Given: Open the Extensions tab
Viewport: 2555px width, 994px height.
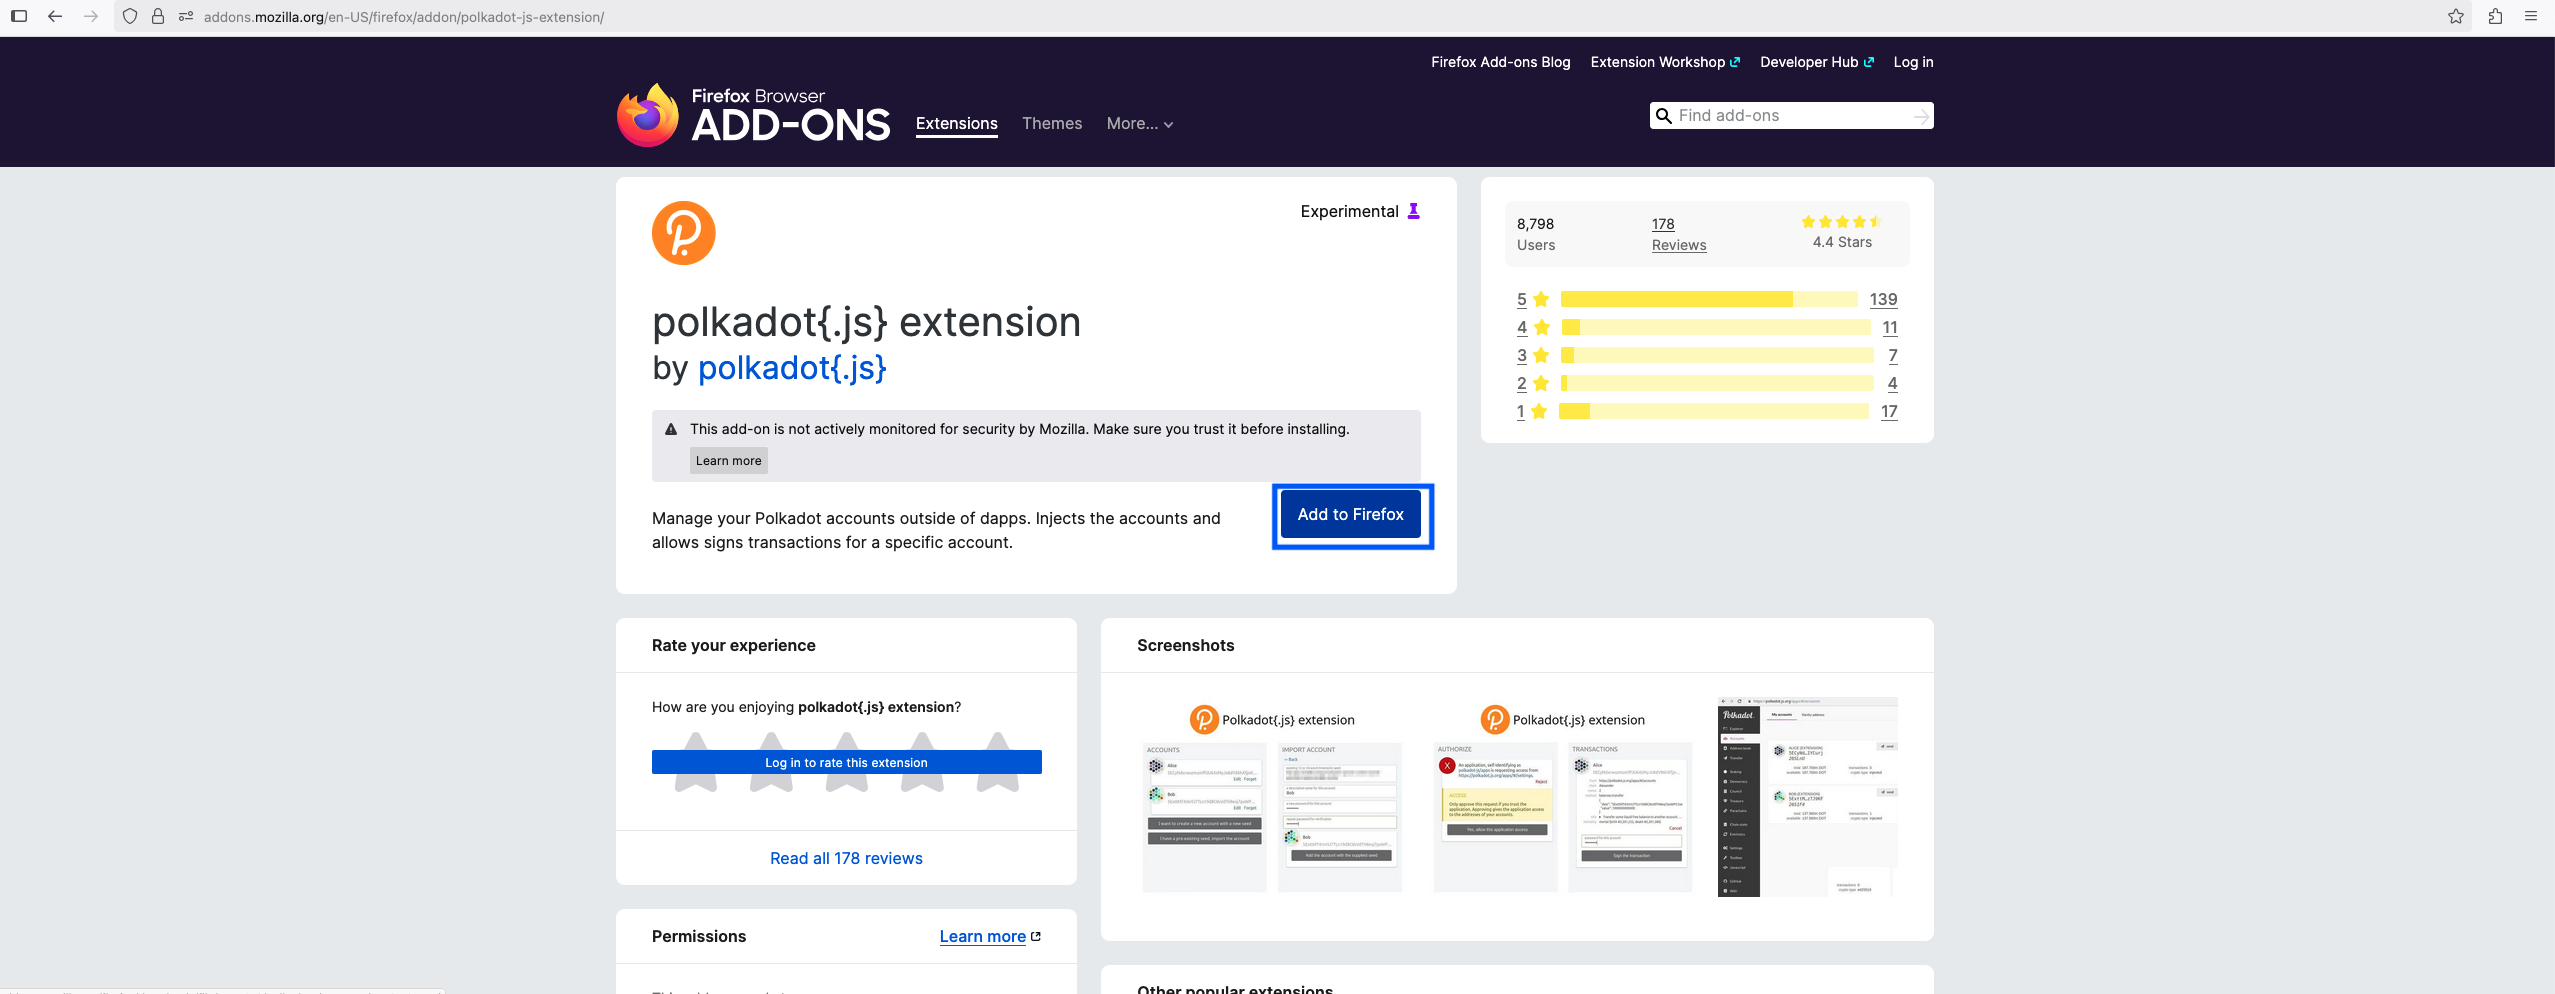Looking at the screenshot, I should pos(957,124).
